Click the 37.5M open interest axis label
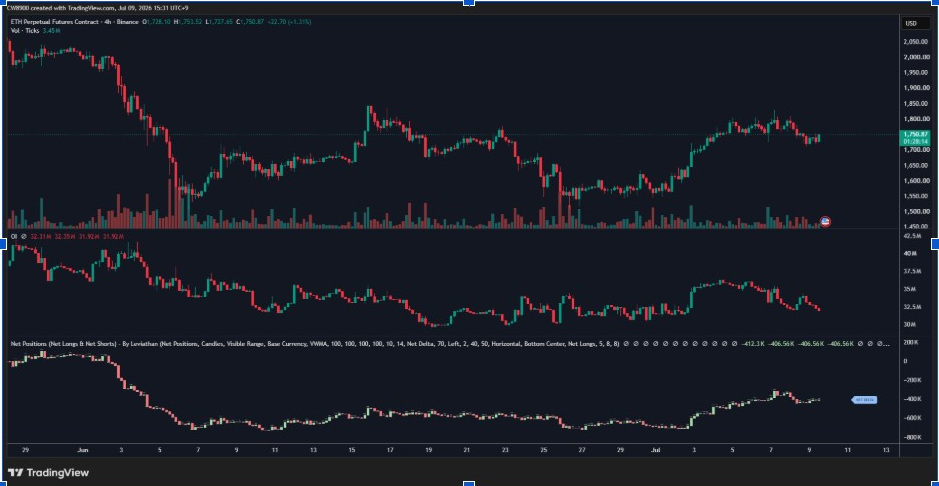Image resolution: width=939 pixels, height=486 pixels. click(x=912, y=271)
